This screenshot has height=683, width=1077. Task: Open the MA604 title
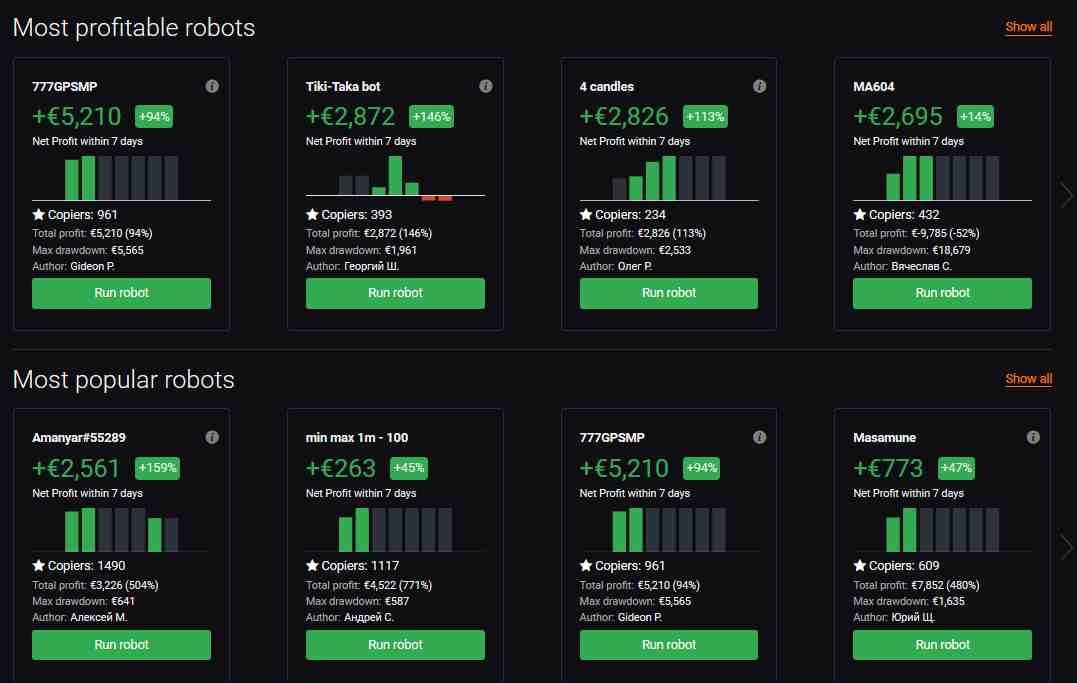(874, 87)
